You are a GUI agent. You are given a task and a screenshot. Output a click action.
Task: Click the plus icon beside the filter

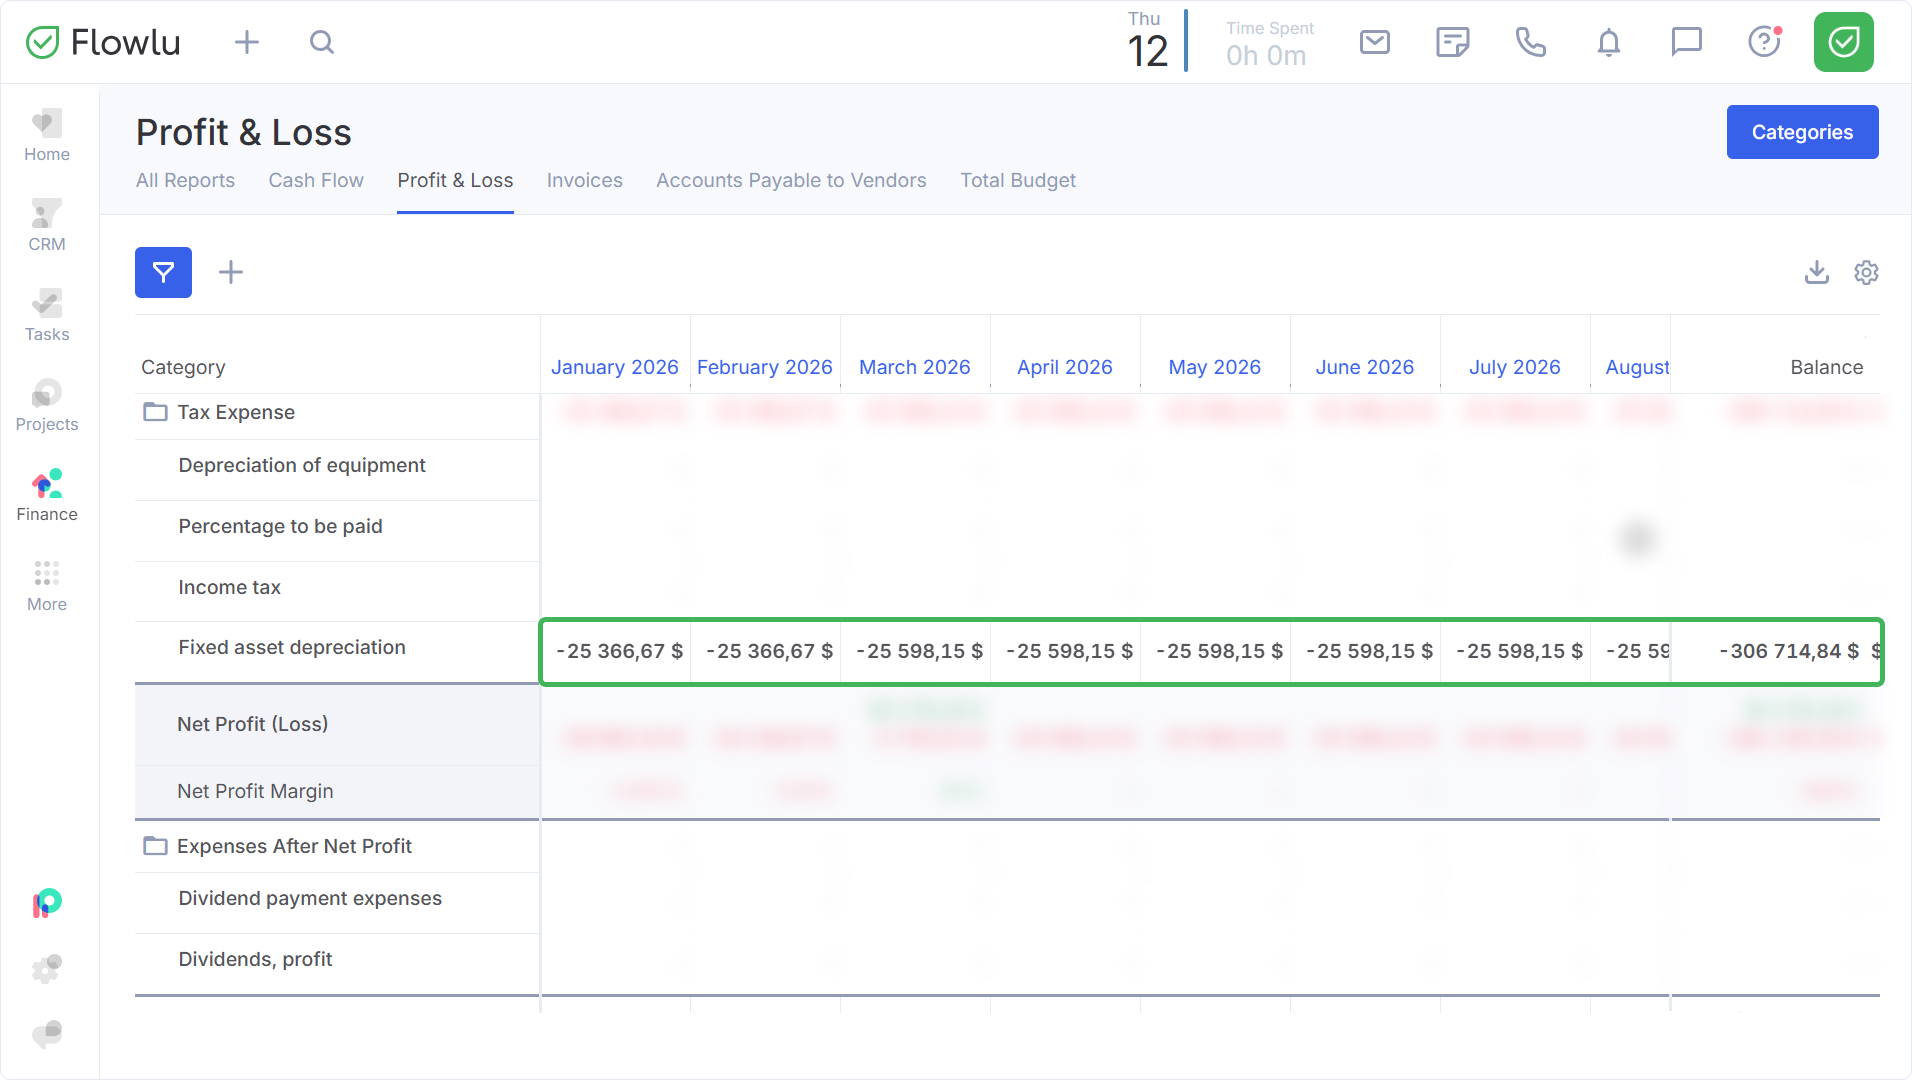point(231,272)
